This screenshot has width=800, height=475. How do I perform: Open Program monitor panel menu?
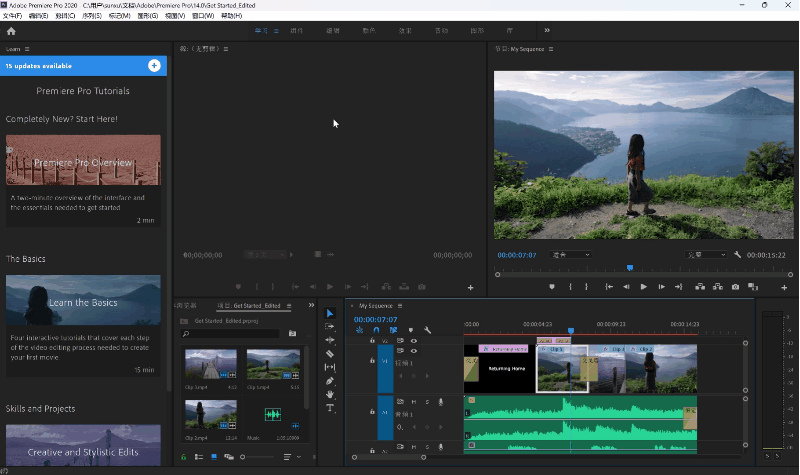coord(551,49)
